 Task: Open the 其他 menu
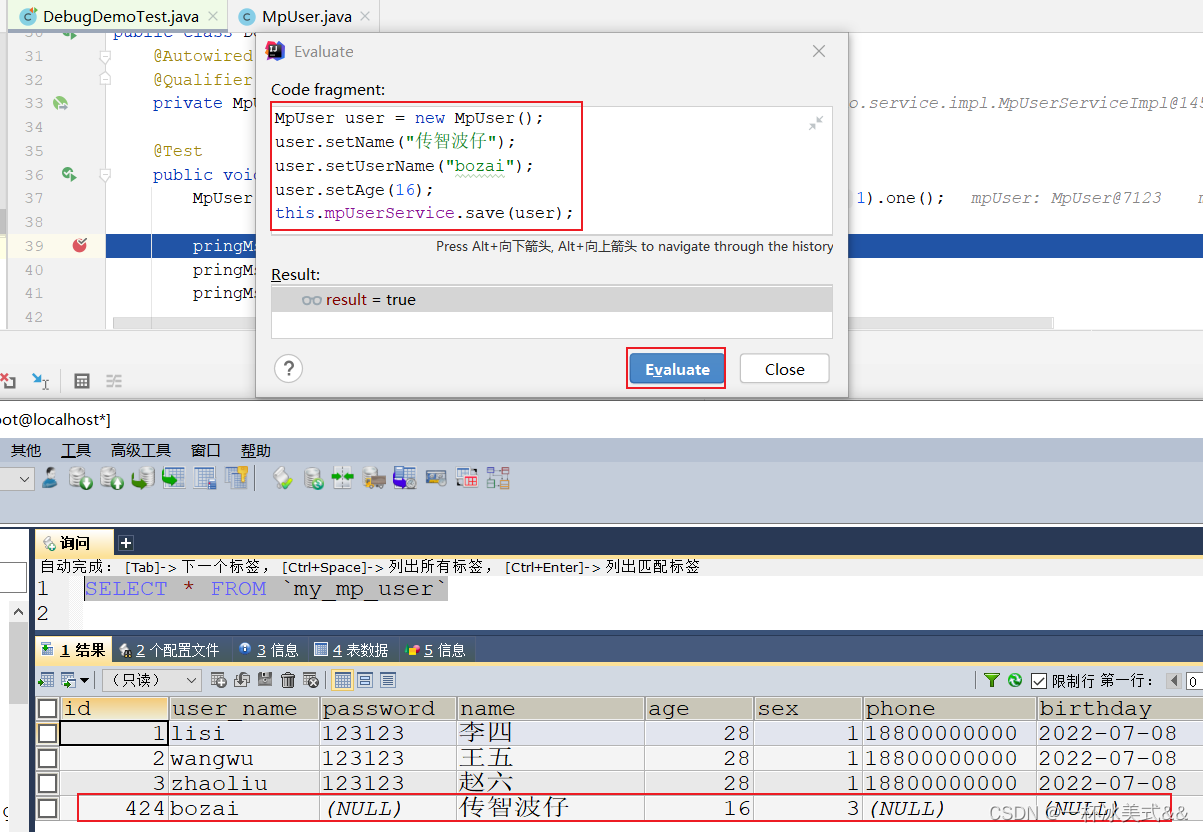coord(26,450)
